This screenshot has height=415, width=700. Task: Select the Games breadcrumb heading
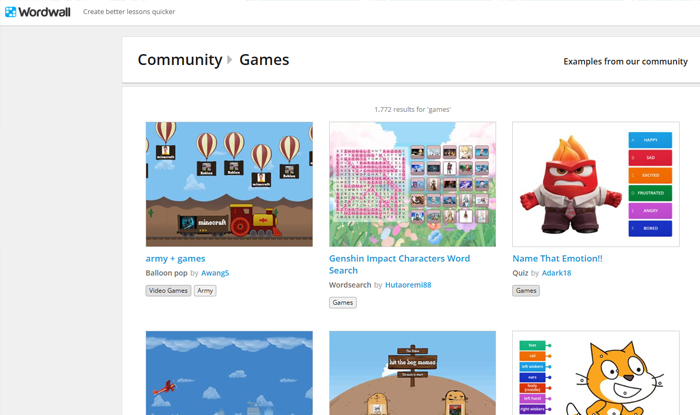pyautogui.click(x=264, y=60)
